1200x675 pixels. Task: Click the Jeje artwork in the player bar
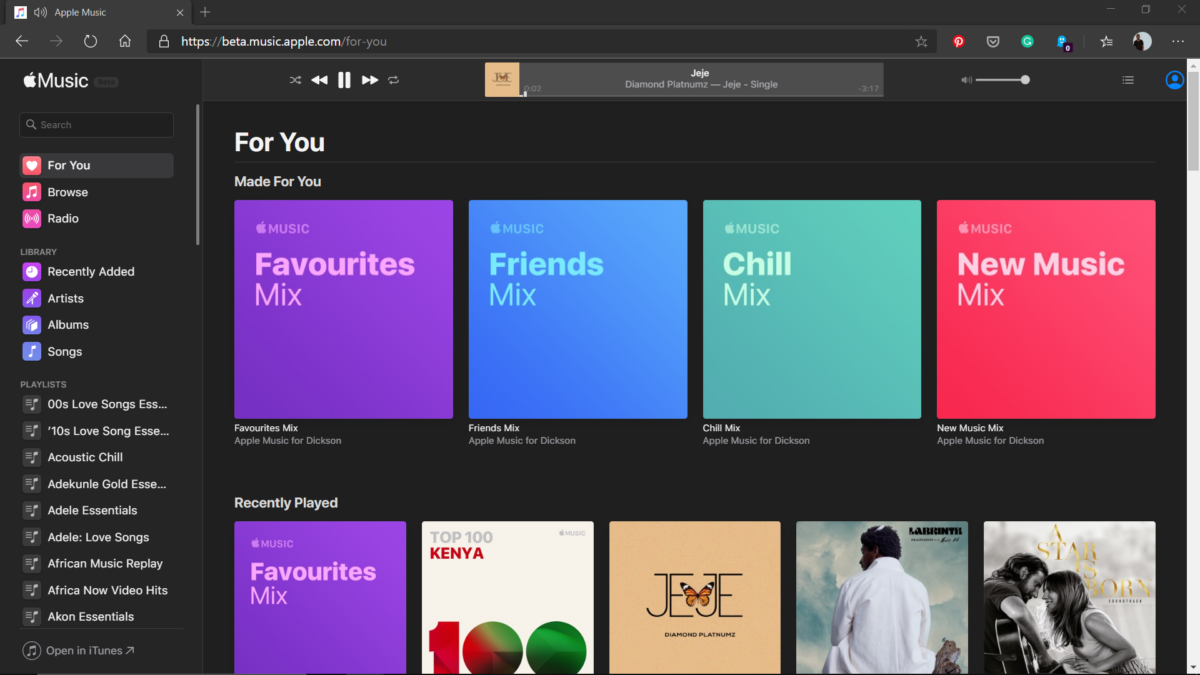coord(502,80)
